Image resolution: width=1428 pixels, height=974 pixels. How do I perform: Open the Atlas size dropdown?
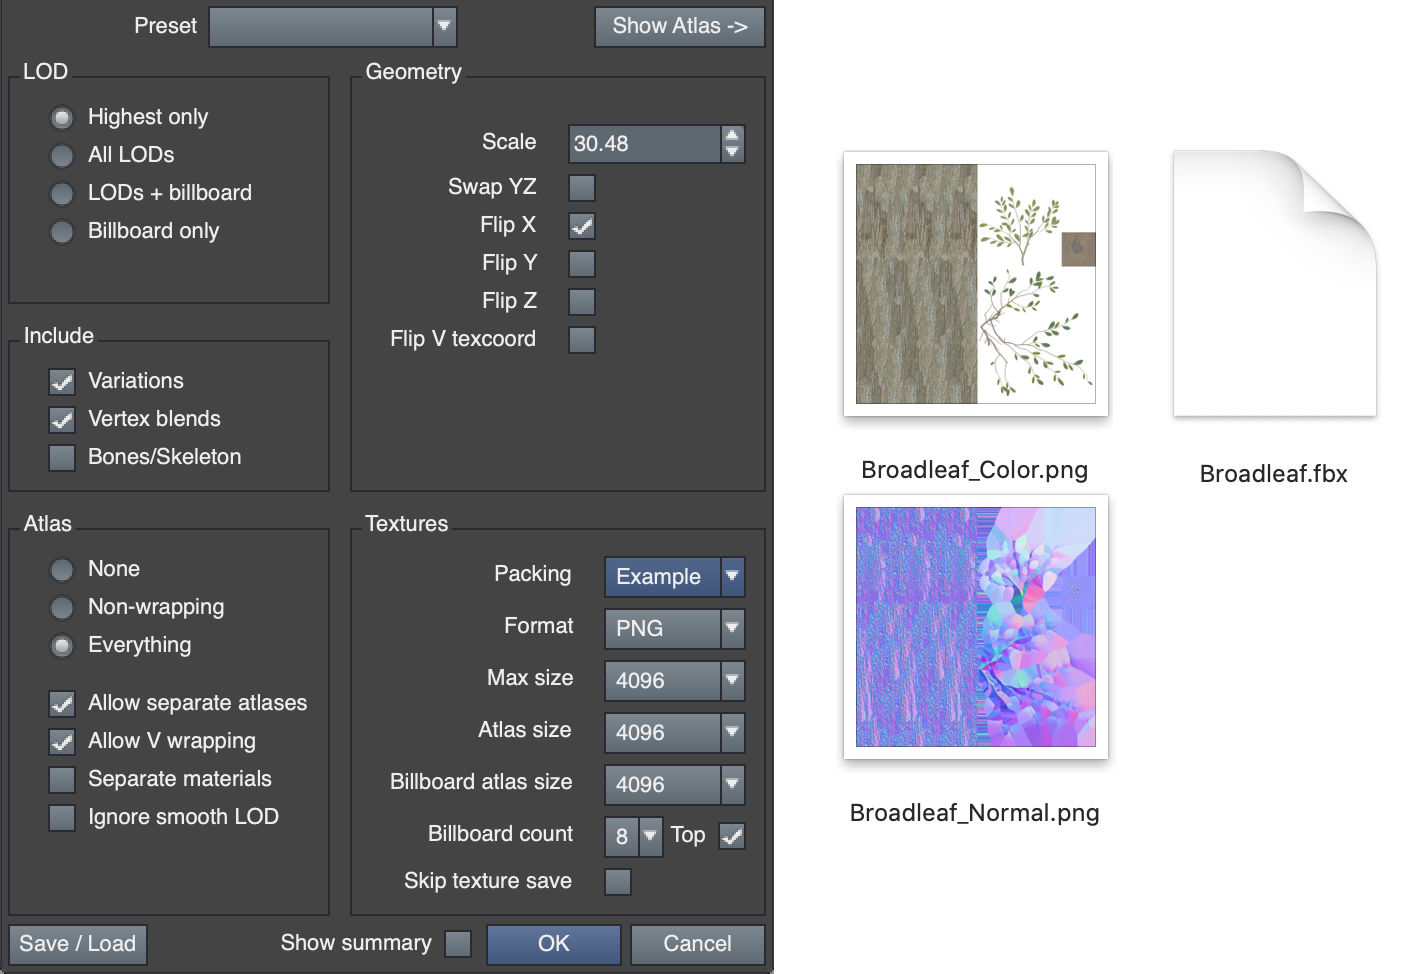point(675,733)
